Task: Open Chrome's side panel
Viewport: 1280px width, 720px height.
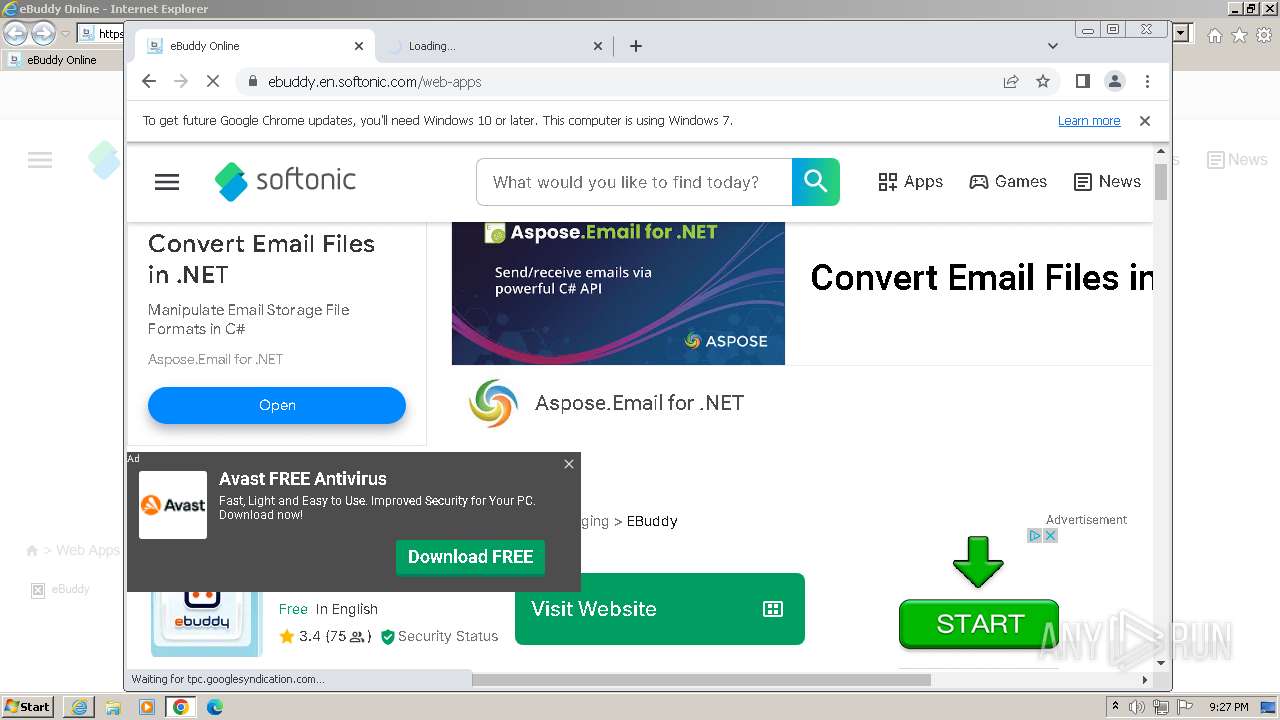Action: point(1082,81)
